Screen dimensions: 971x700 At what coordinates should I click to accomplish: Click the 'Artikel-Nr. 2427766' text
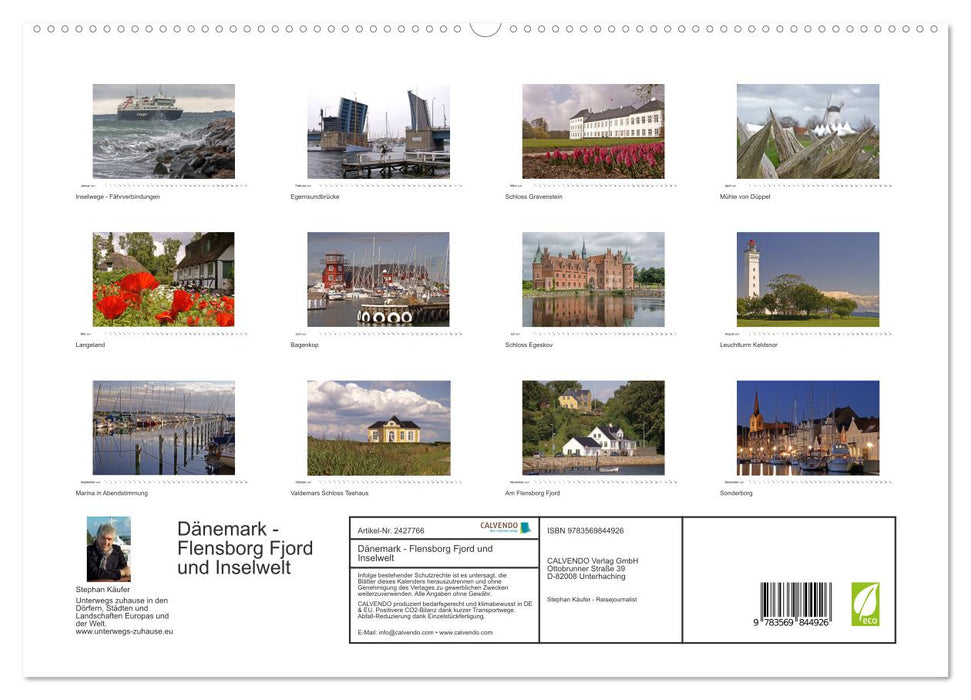pyautogui.click(x=391, y=530)
